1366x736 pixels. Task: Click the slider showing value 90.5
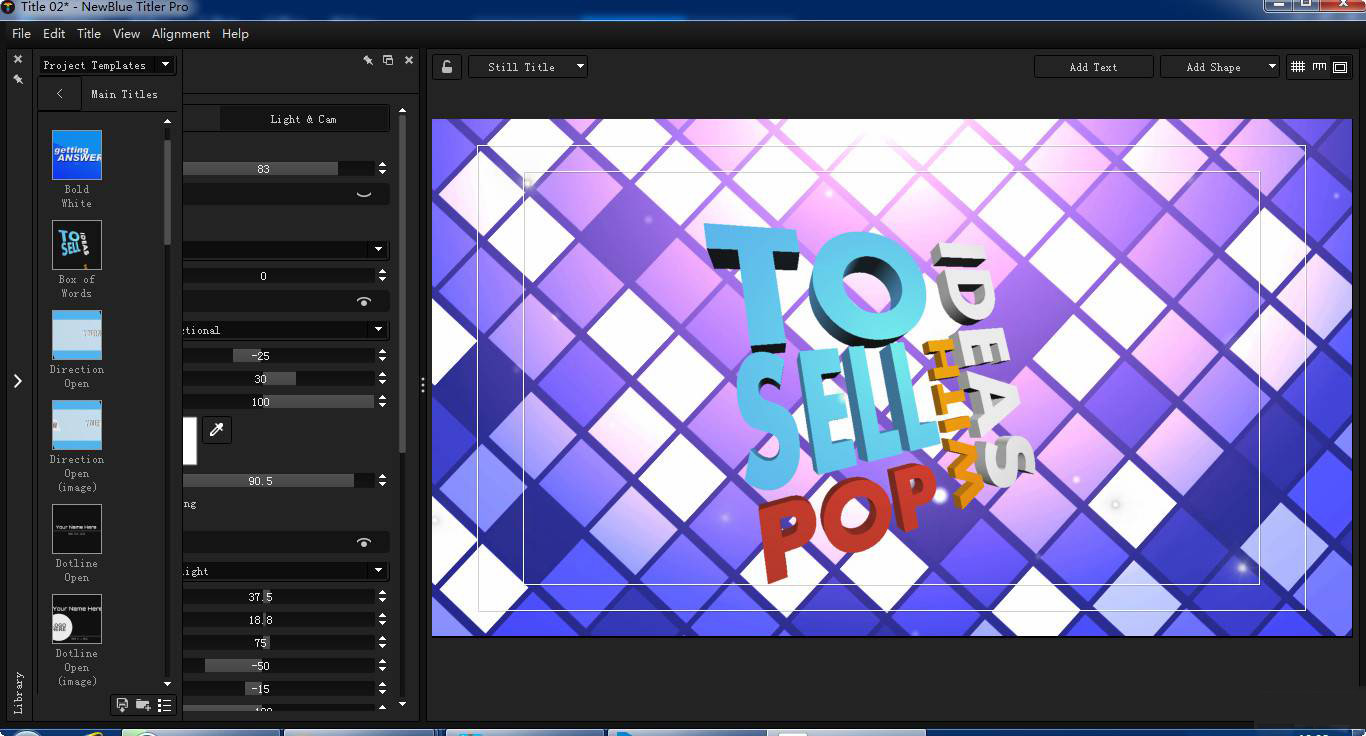(x=278, y=481)
